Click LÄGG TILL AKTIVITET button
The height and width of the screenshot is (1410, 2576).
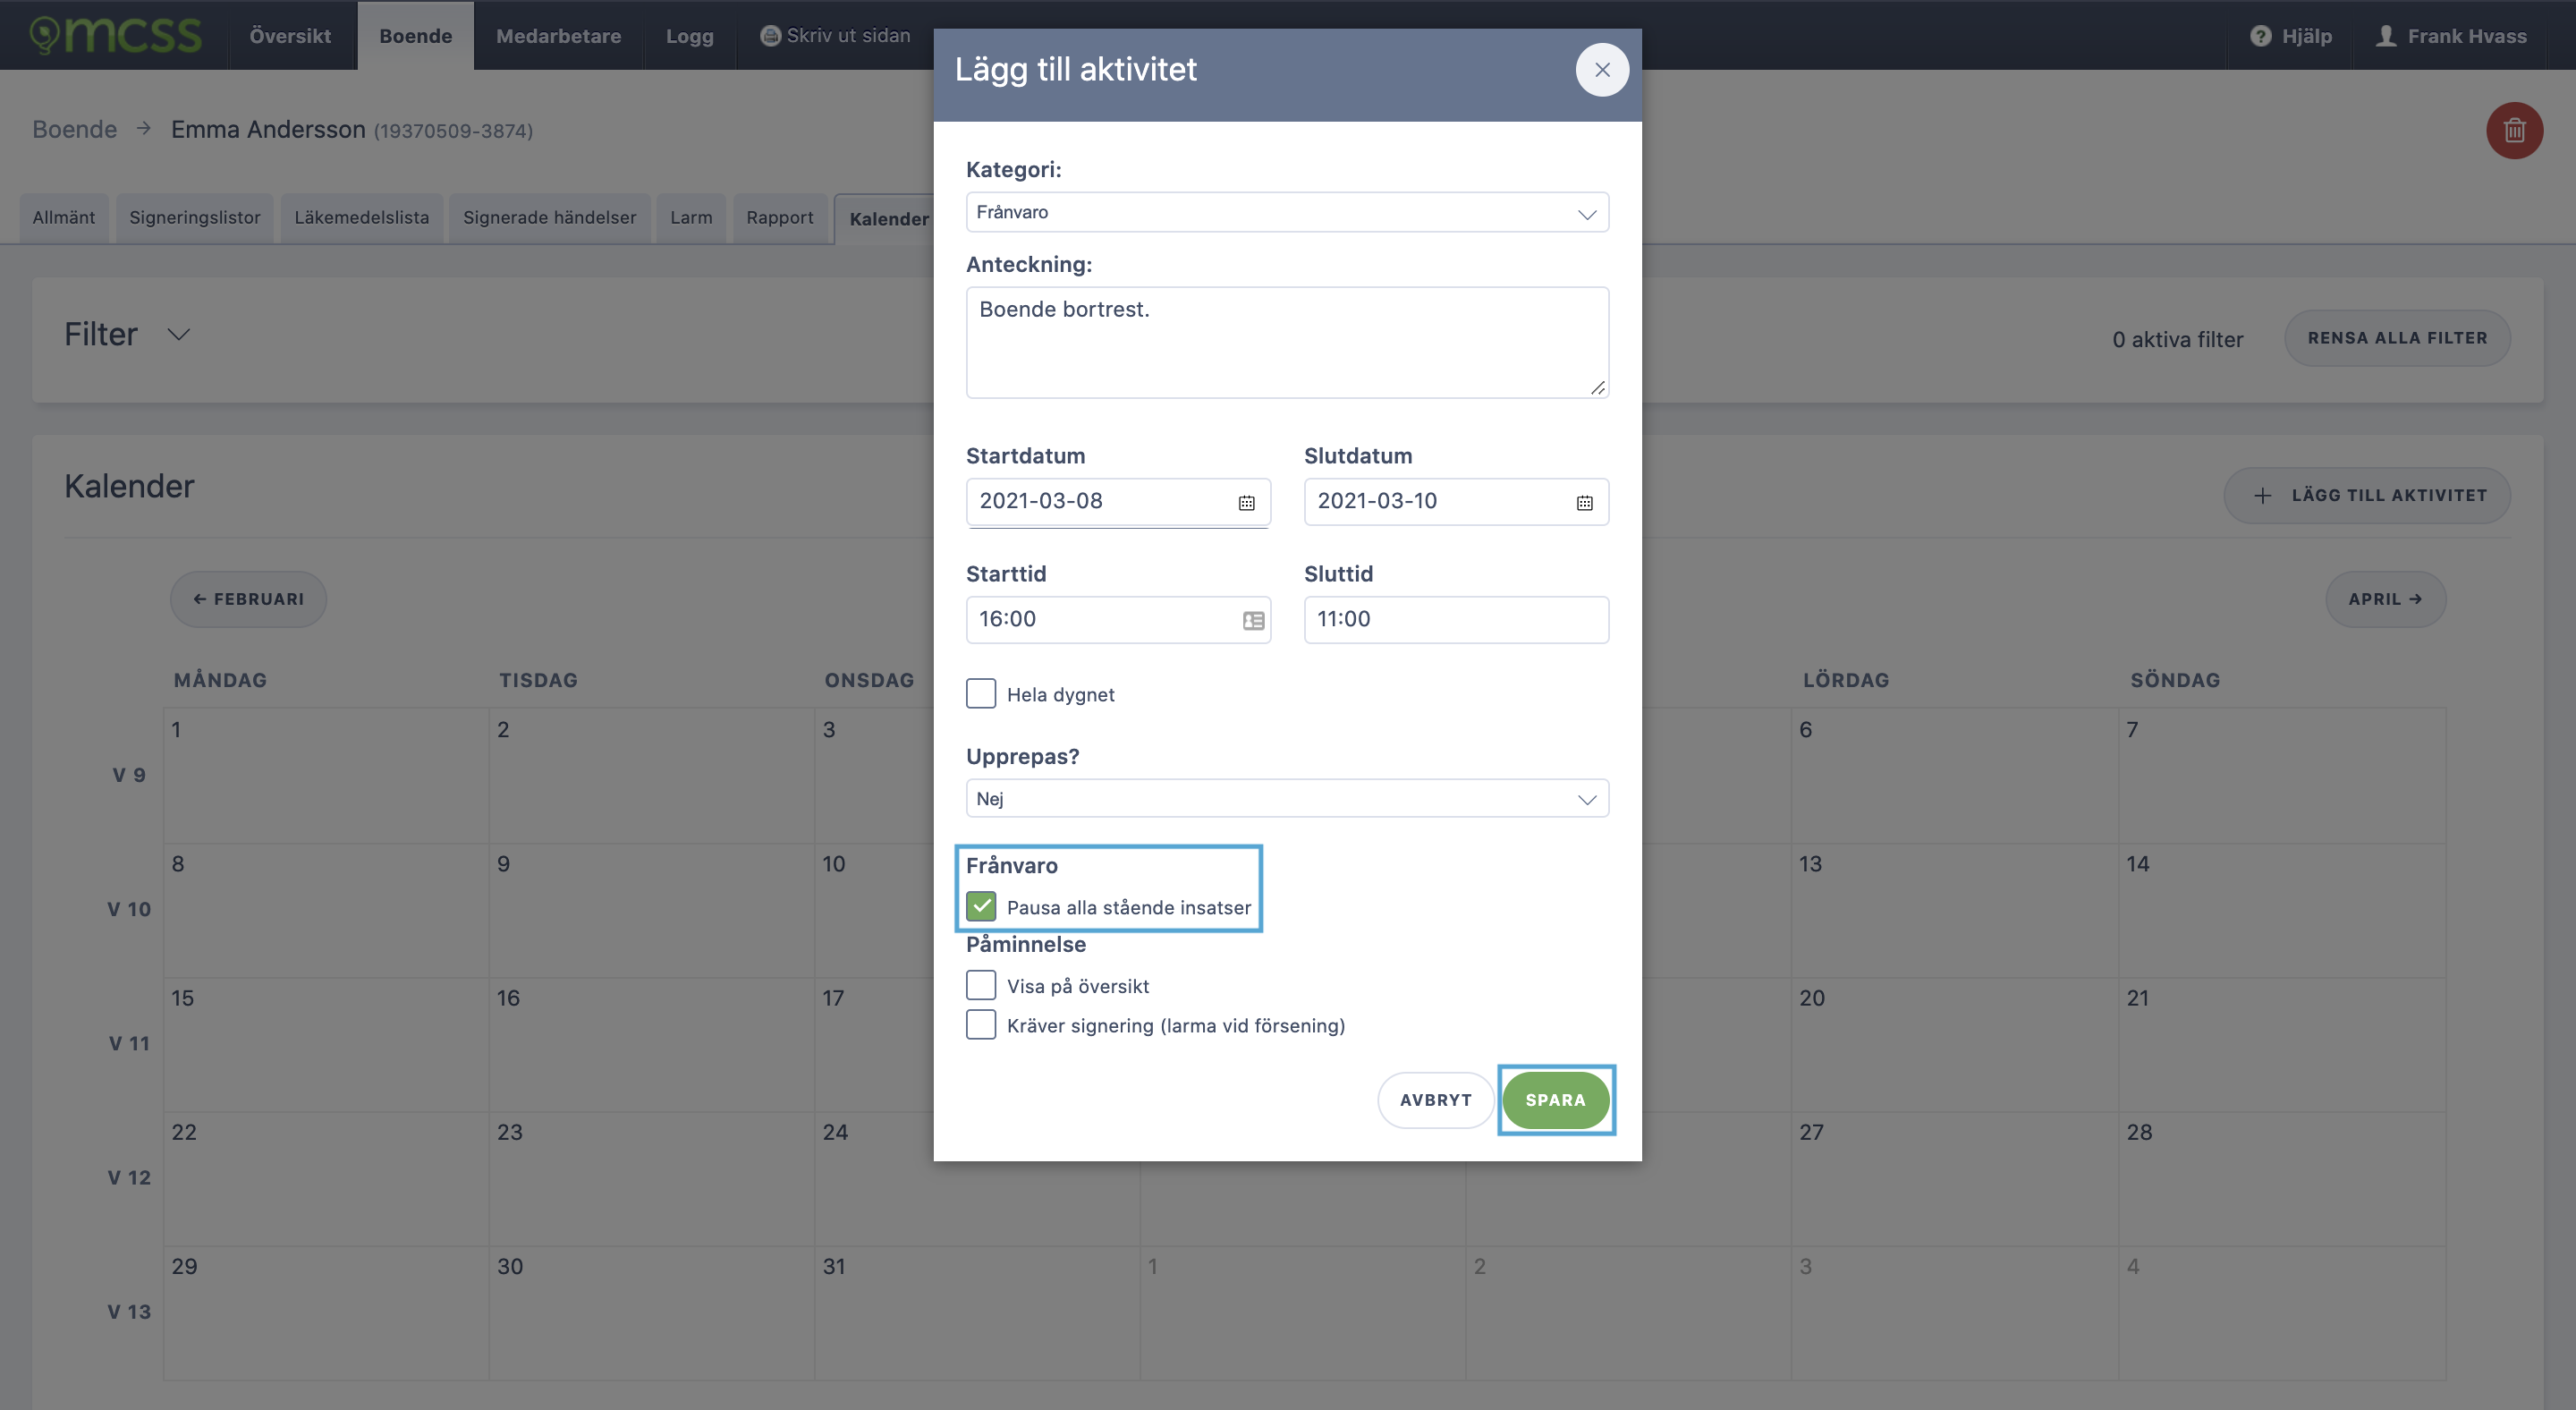click(x=2367, y=495)
